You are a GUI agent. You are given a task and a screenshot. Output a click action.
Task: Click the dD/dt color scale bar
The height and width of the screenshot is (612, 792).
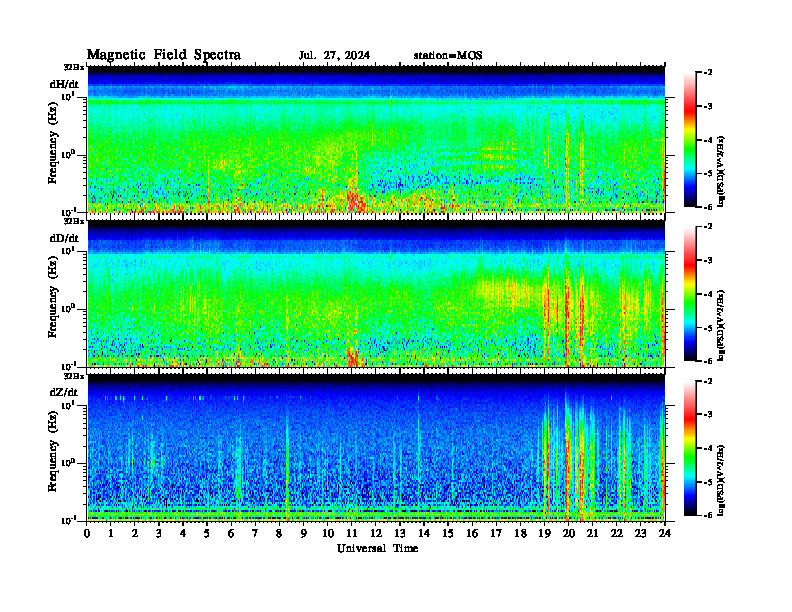pyautogui.click(x=689, y=294)
